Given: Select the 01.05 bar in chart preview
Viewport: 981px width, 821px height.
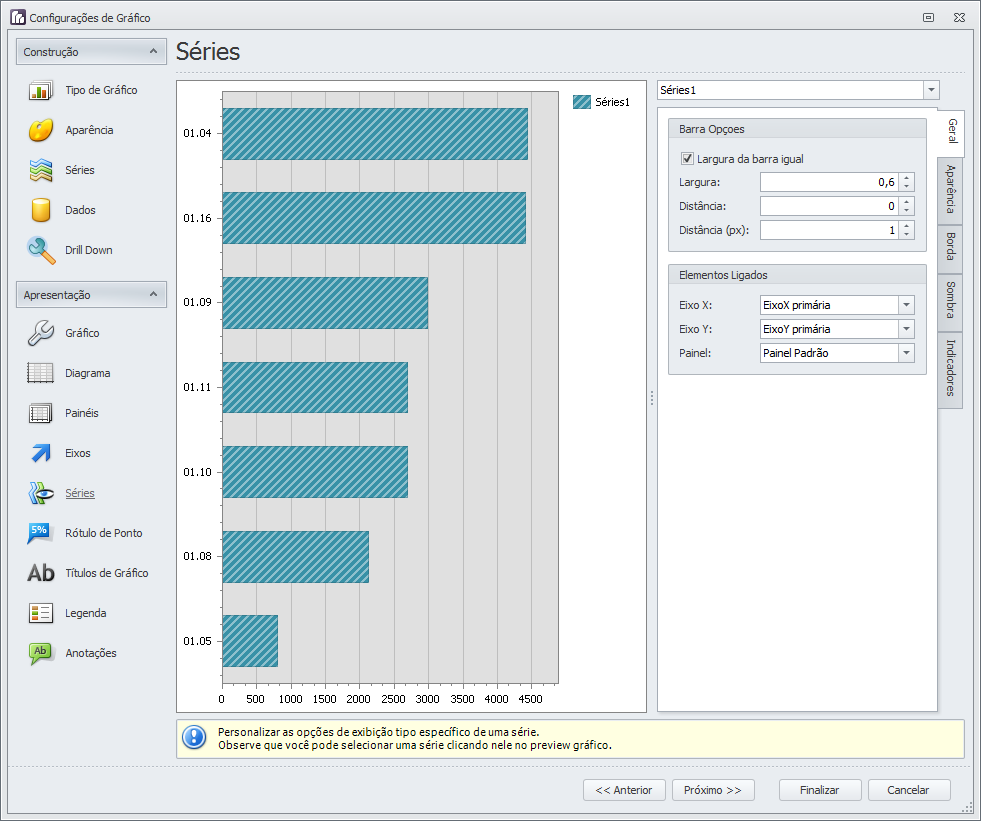Looking at the screenshot, I should (x=250, y=641).
